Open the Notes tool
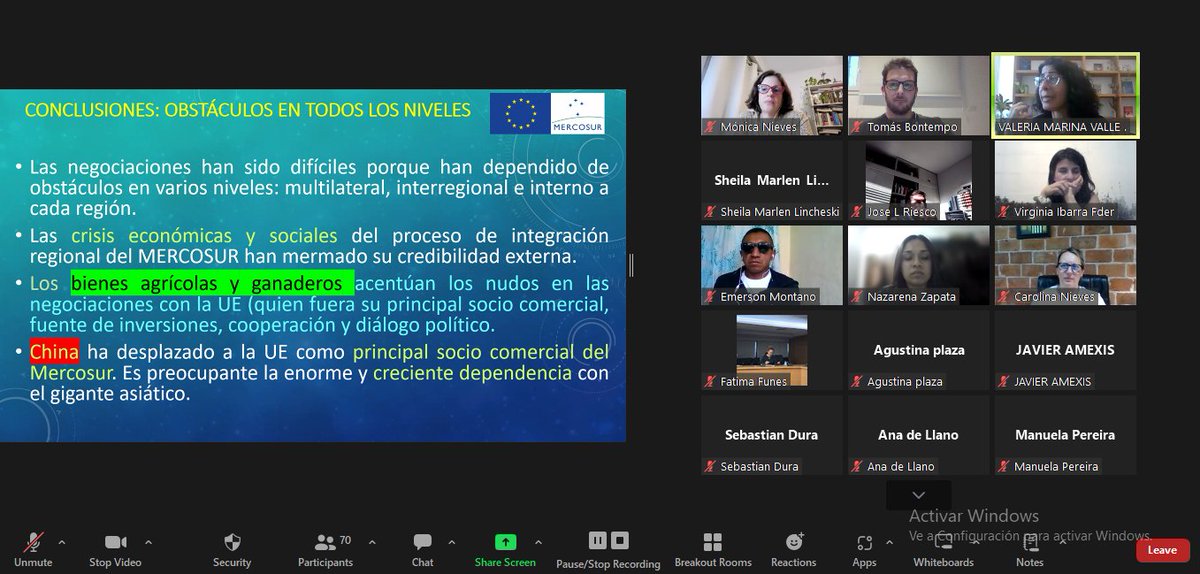This screenshot has width=1200, height=574. (1030, 549)
